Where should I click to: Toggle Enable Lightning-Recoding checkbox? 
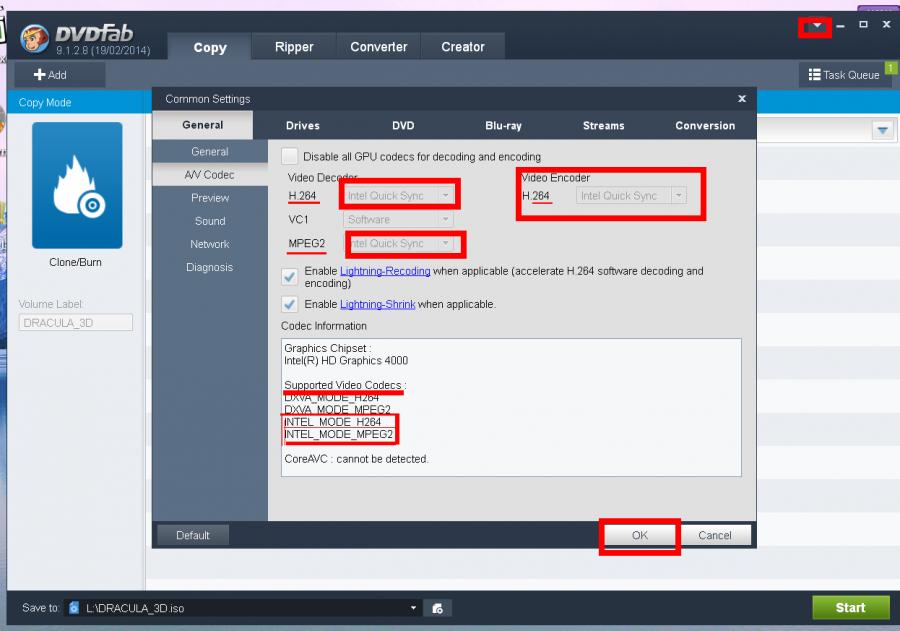[289, 277]
